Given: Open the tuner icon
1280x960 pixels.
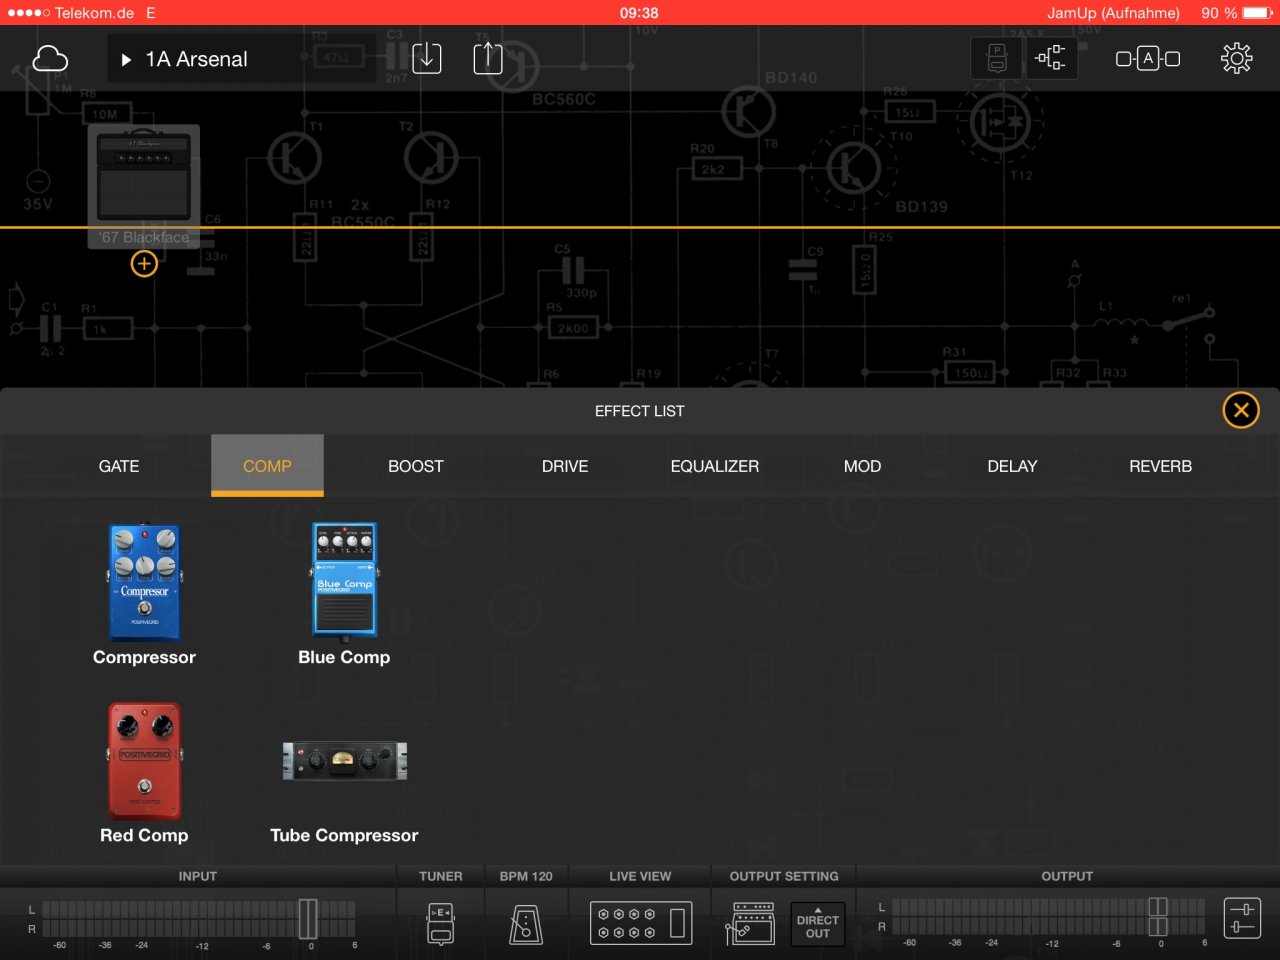Looking at the screenshot, I should click(x=441, y=923).
